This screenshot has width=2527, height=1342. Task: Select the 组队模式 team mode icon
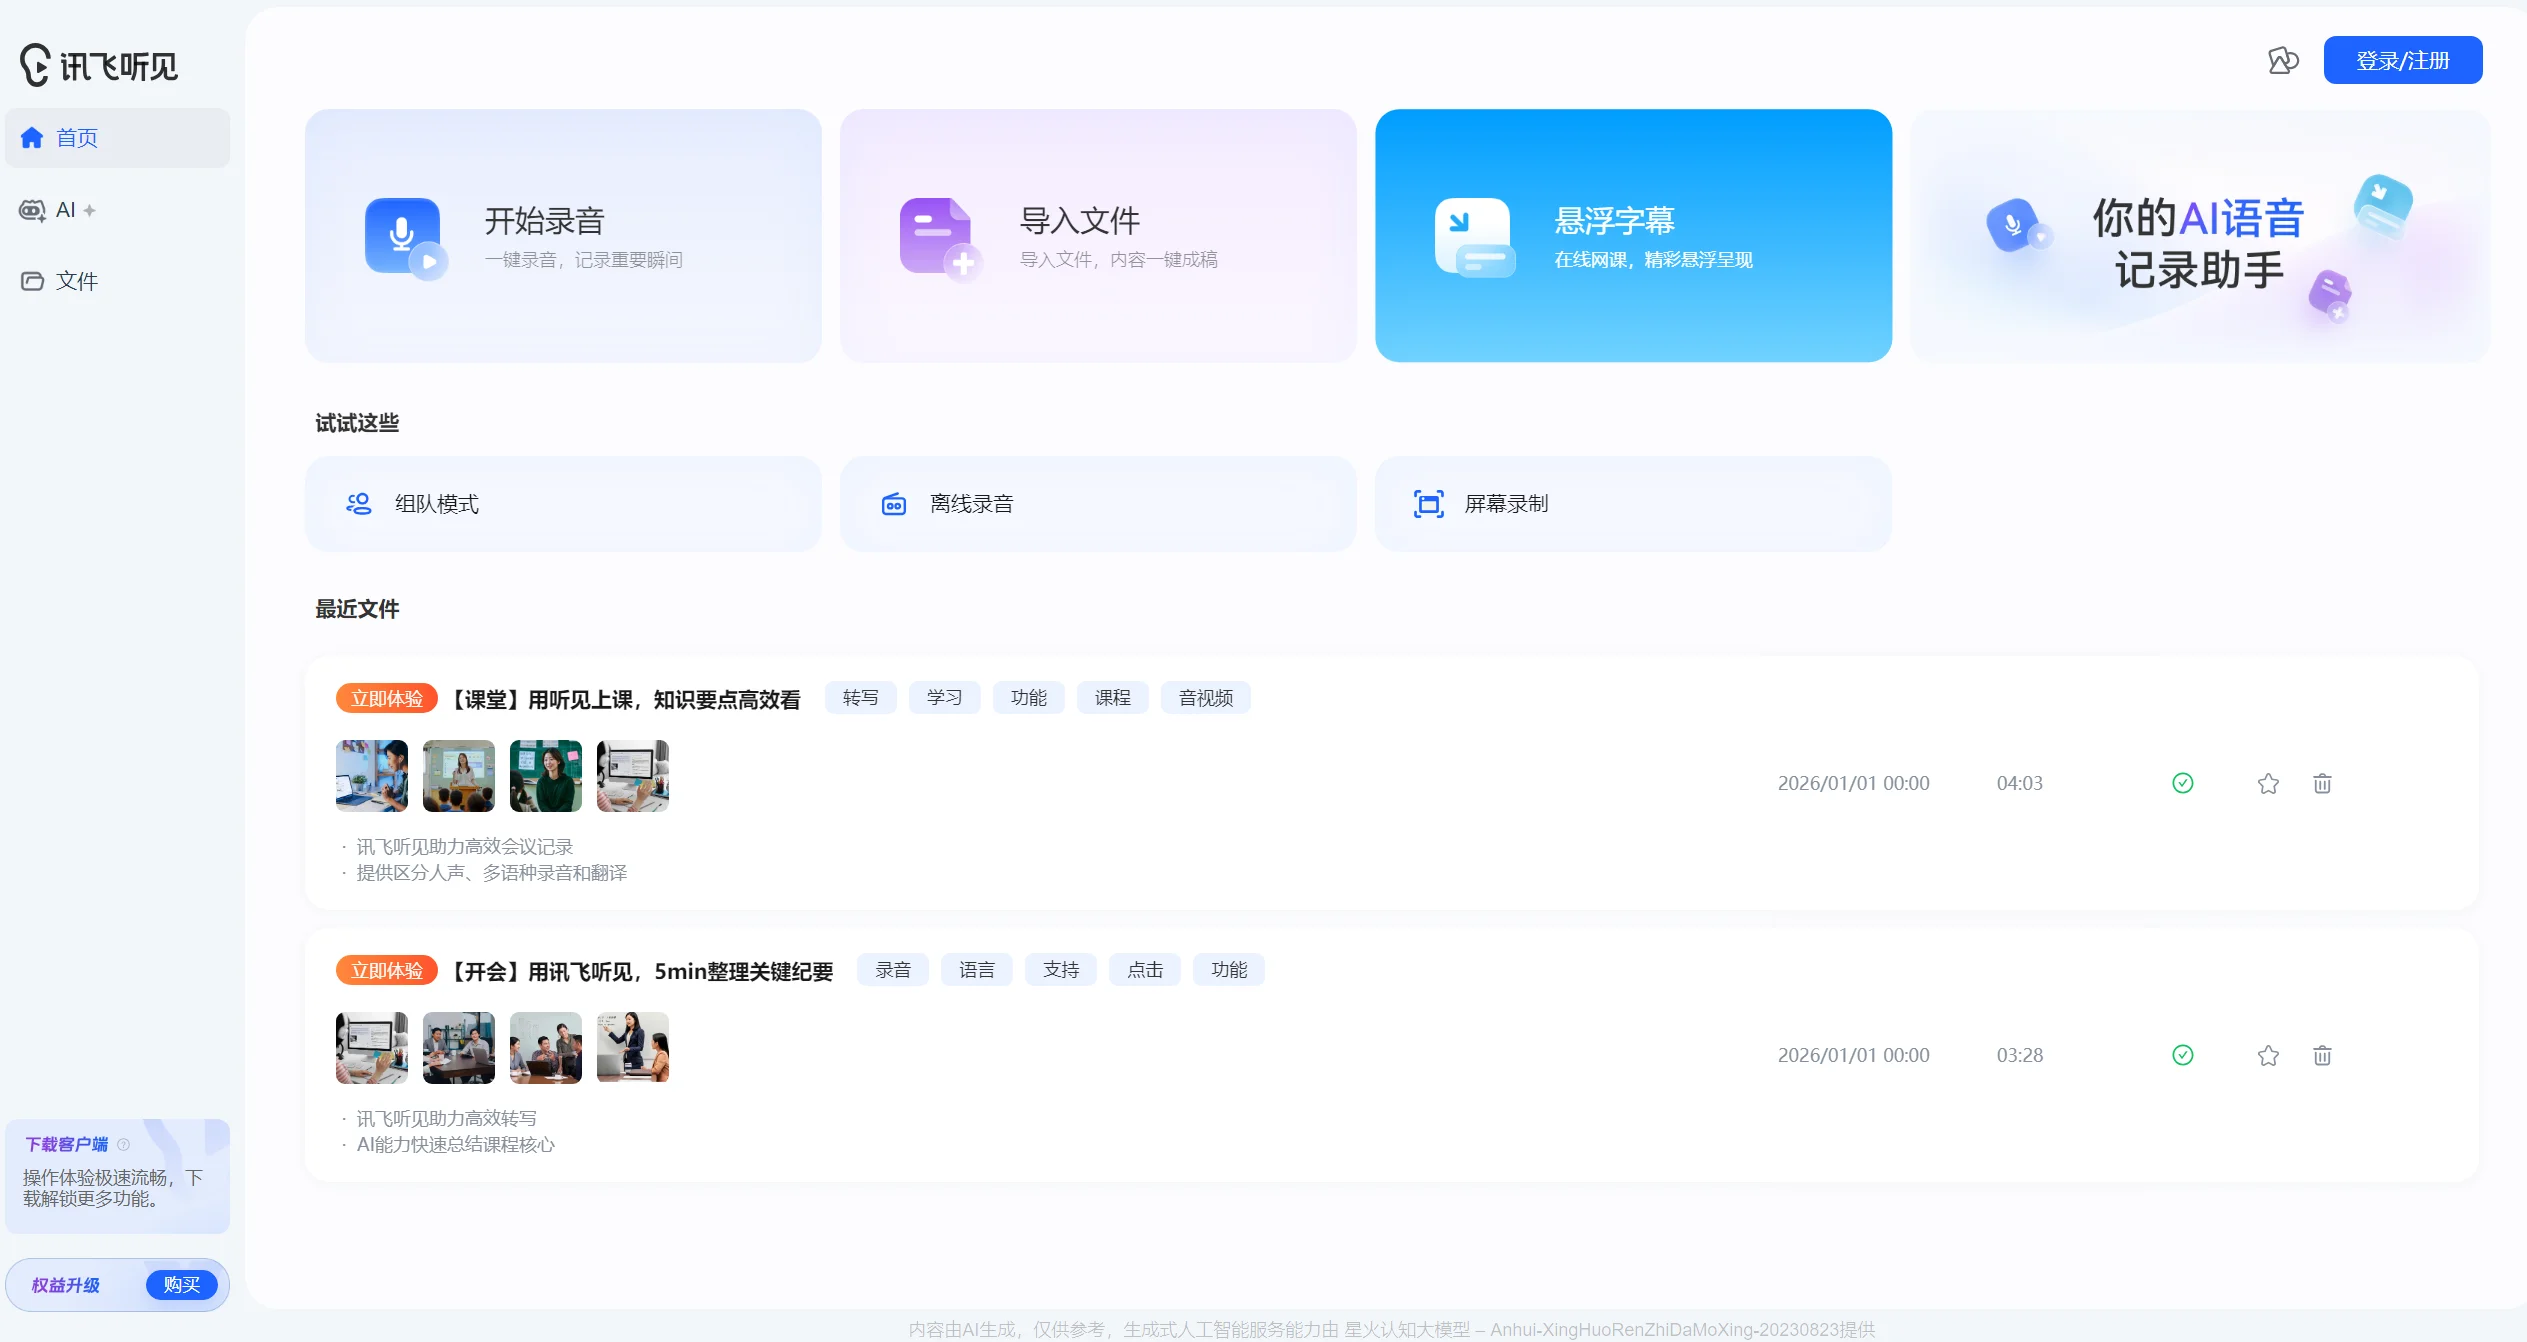[x=359, y=503]
